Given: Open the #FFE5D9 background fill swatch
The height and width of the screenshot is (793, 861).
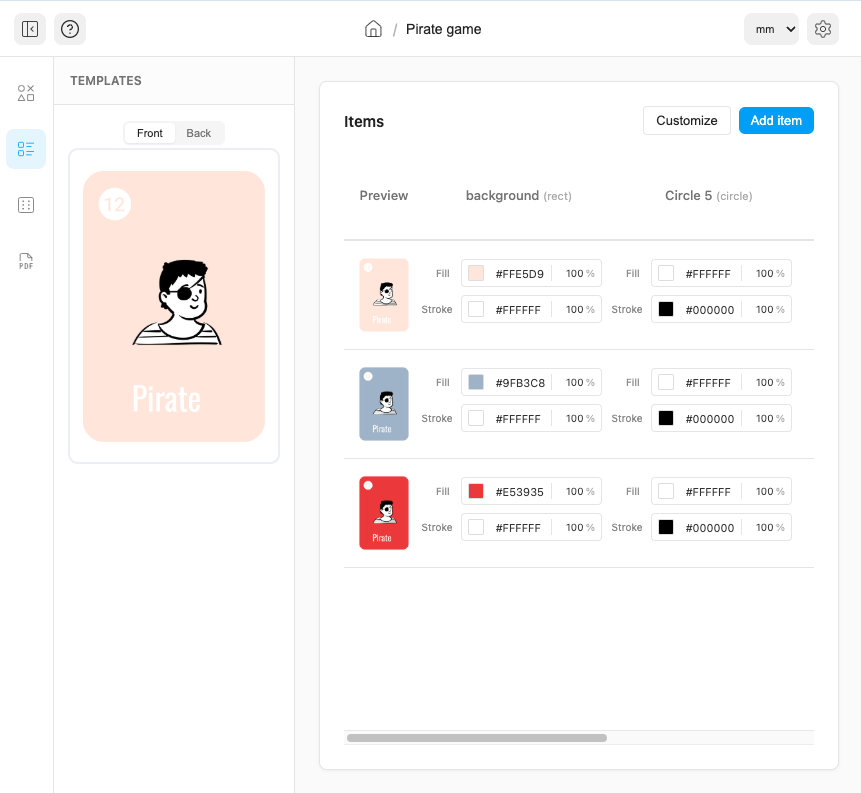Looking at the screenshot, I should [476, 273].
